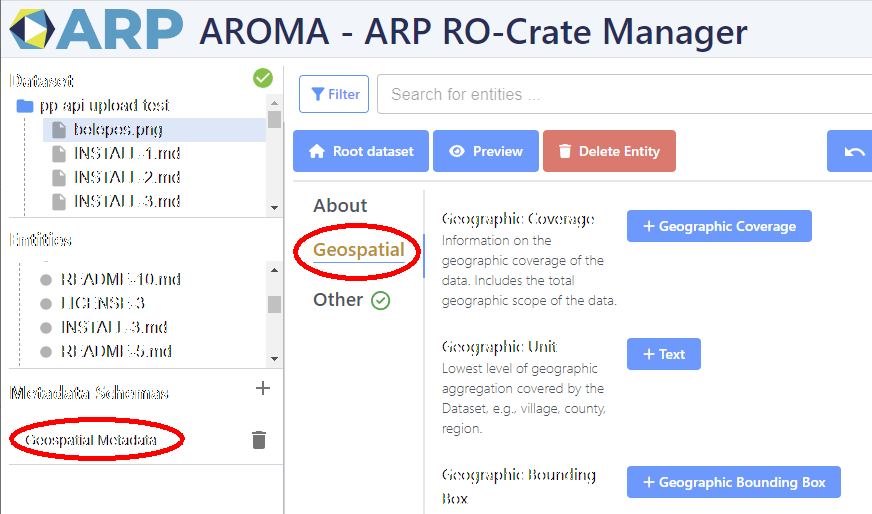Open the pp api upload test folder

tap(93, 106)
